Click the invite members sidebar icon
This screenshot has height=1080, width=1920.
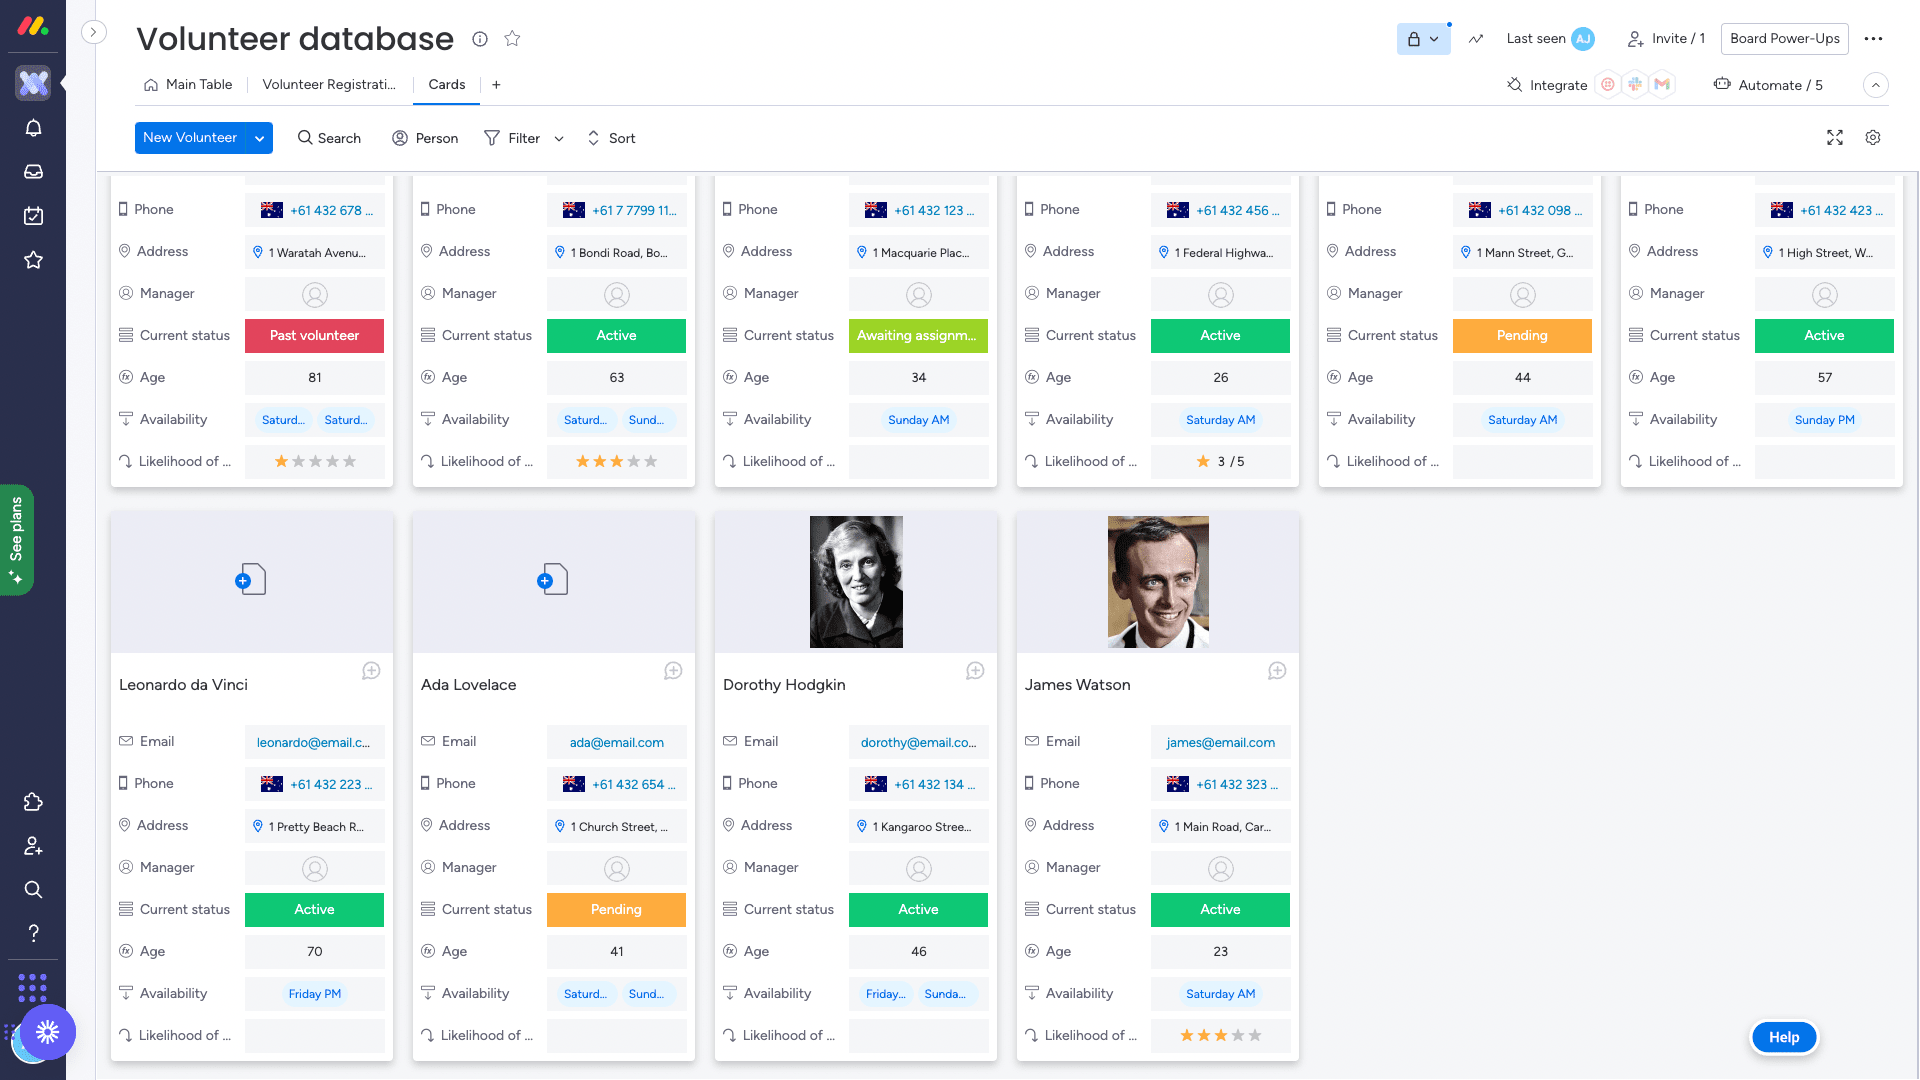[33, 846]
